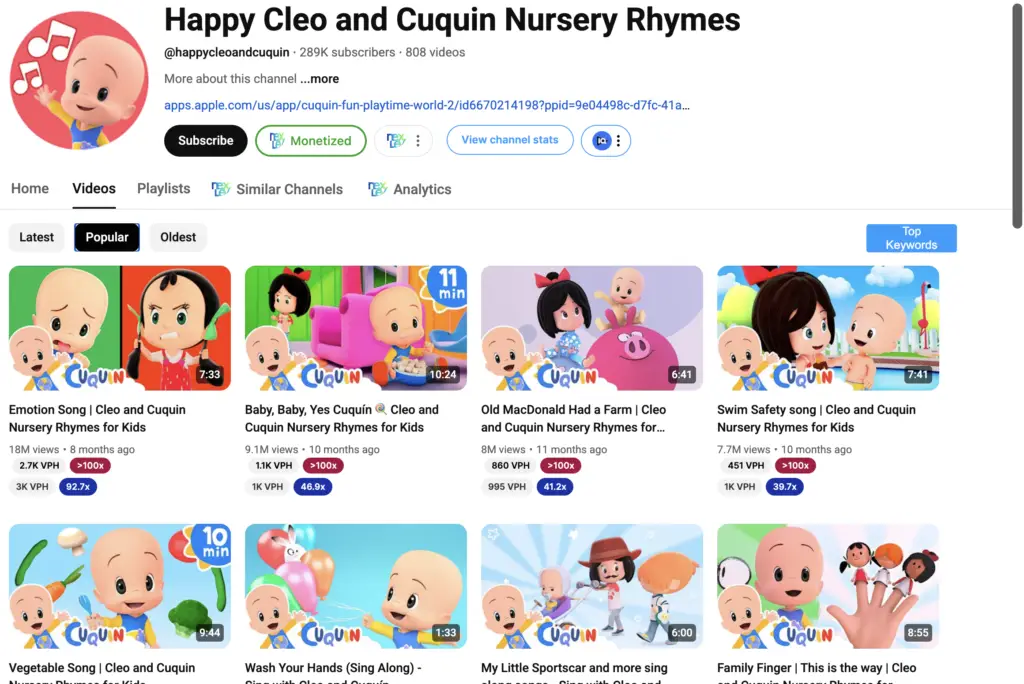Click the 41.2x badge under Old MacDonald
This screenshot has width=1024, height=684.
554,487
